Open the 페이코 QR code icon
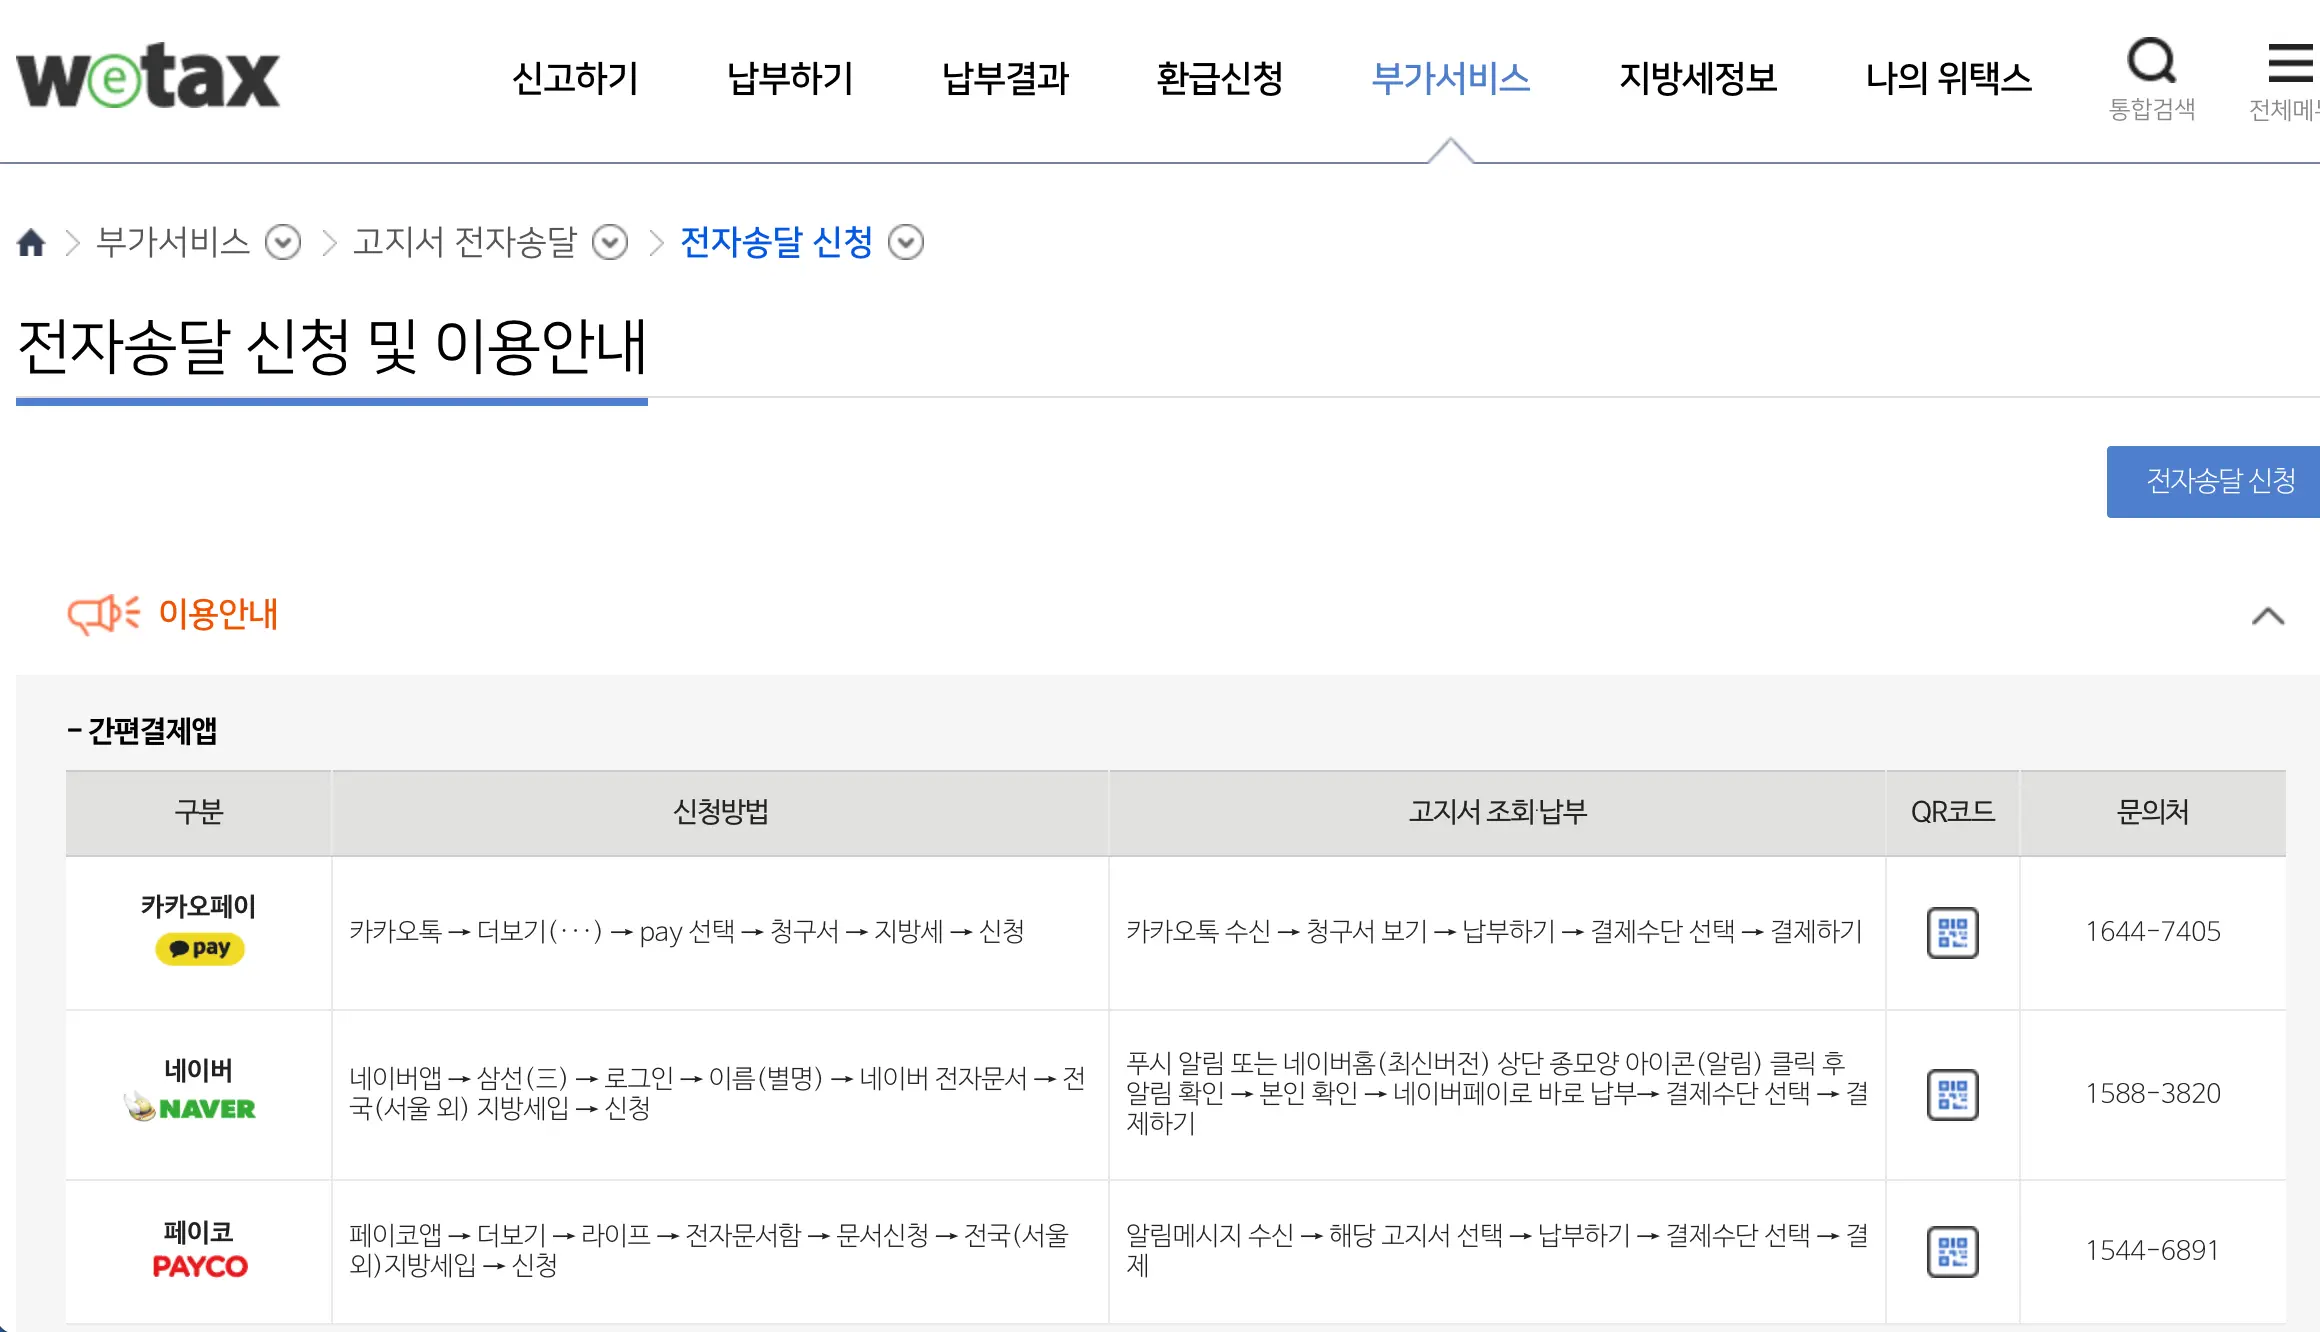Viewport: 2320px width, 1332px height. click(x=1952, y=1251)
